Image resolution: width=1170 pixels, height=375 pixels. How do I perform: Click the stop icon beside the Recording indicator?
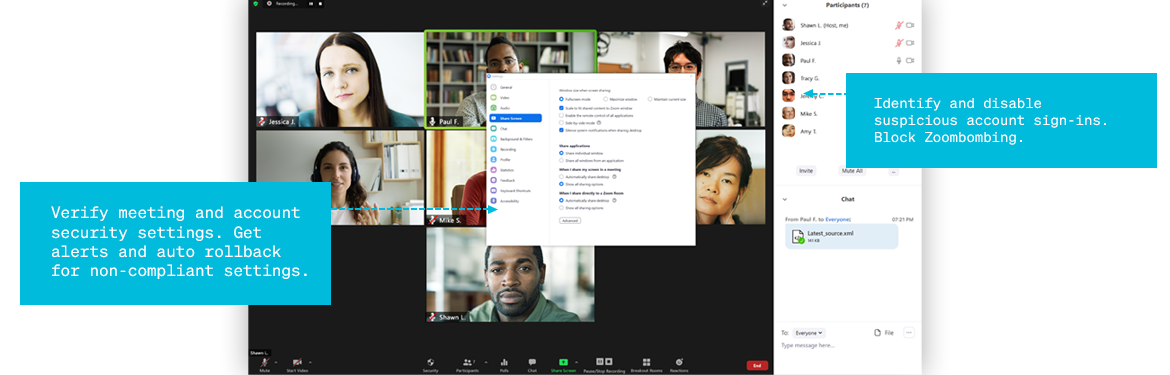[321, 4]
